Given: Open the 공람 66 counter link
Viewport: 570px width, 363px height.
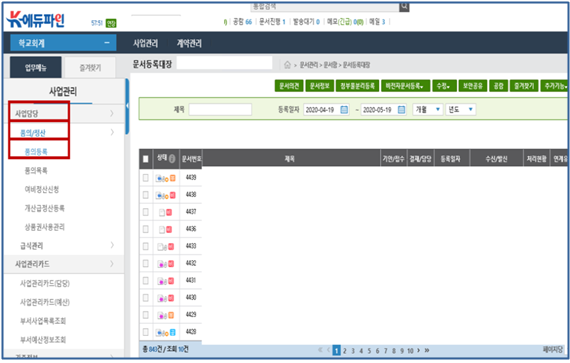Looking at the screenshot, I should click(x=242, y=22).
